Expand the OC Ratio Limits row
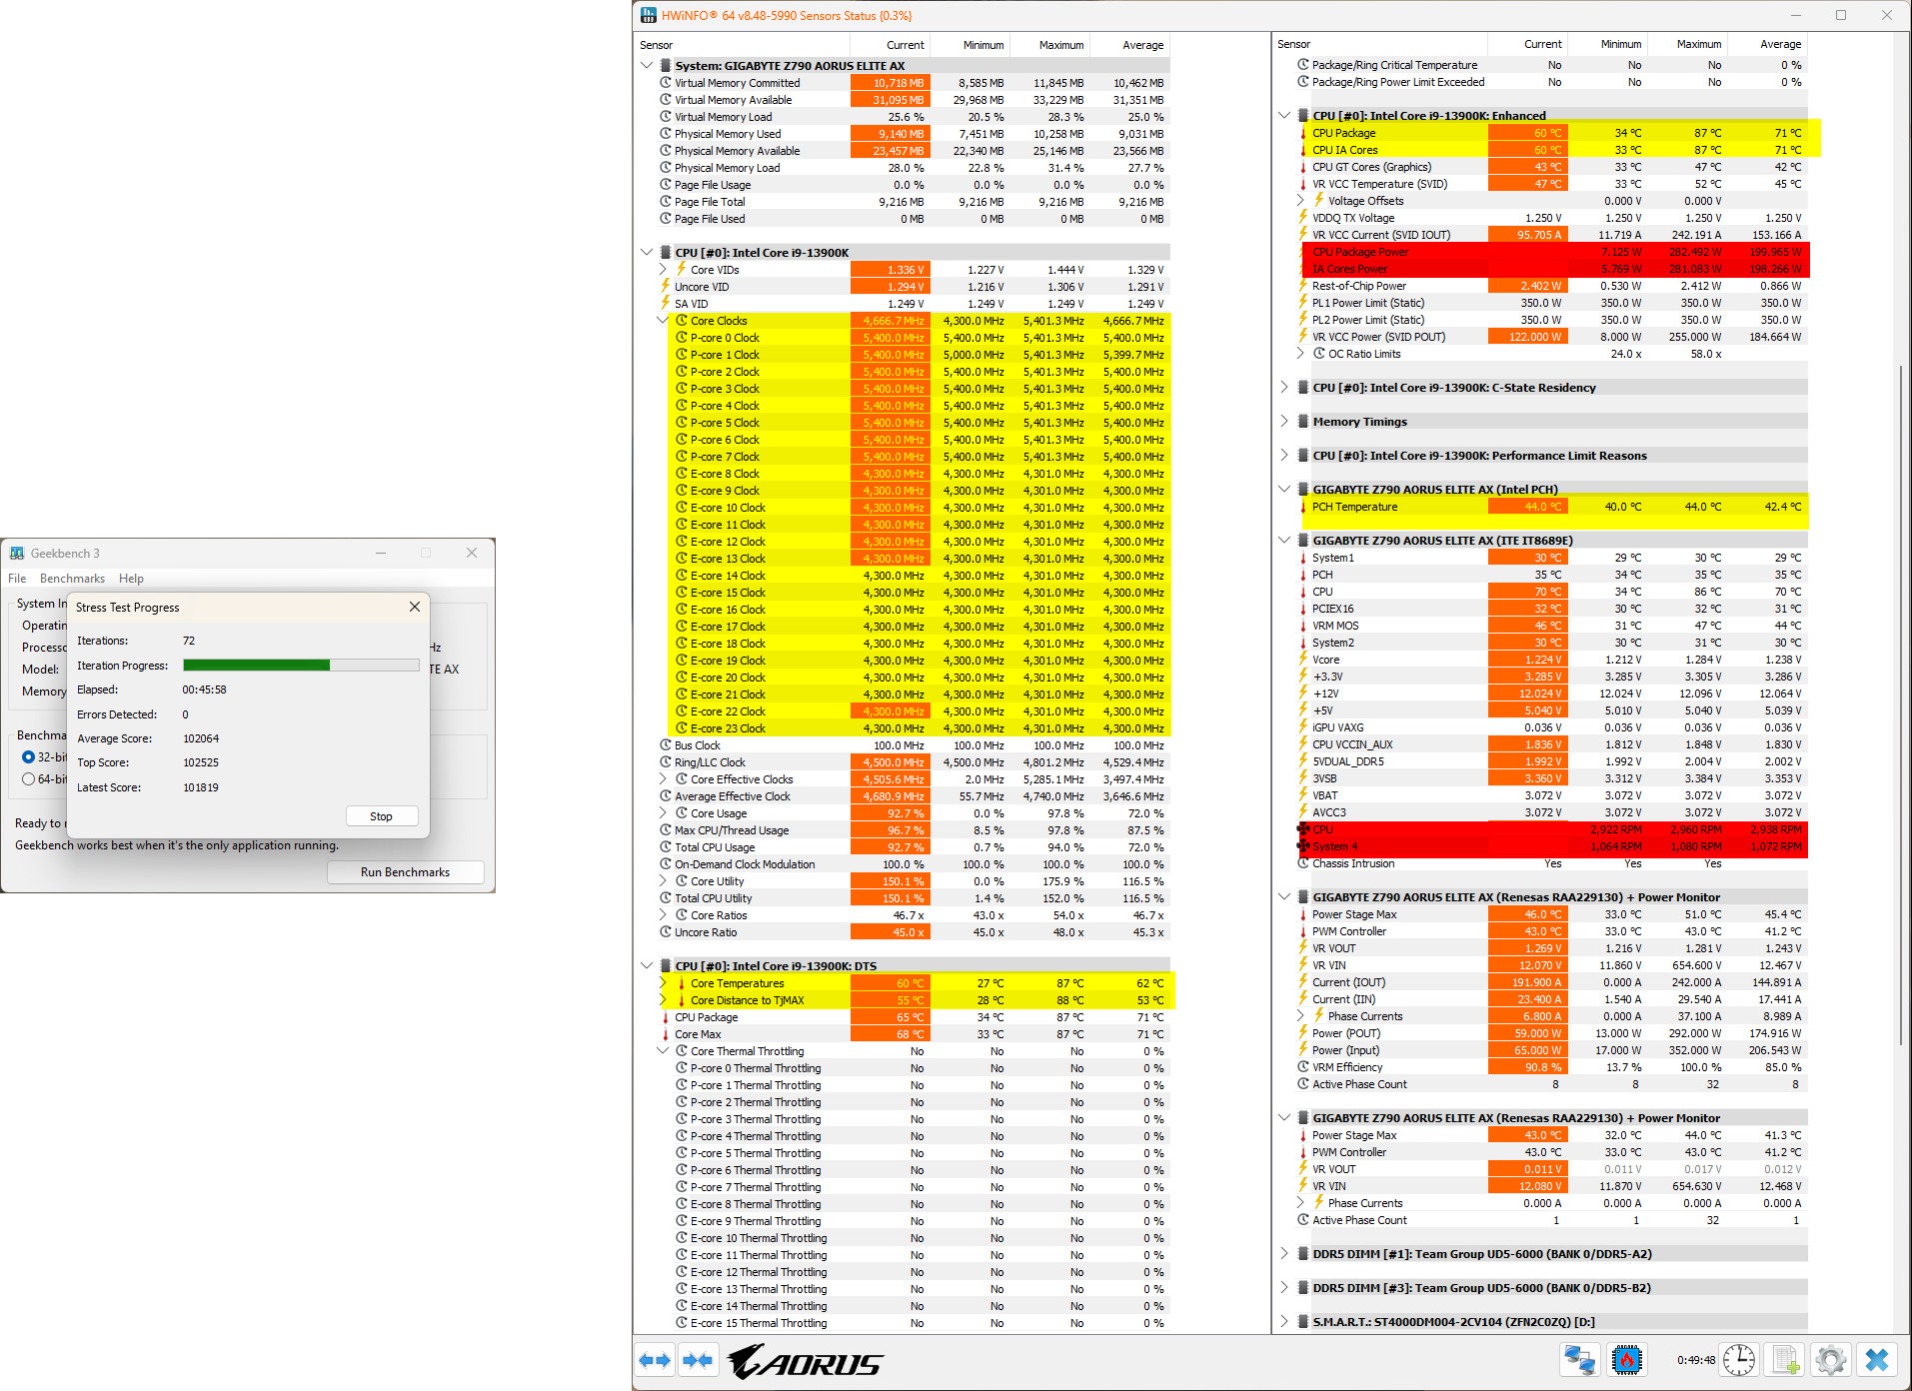Screen dimensions: 1912x1391 (x=1301, y=354)
